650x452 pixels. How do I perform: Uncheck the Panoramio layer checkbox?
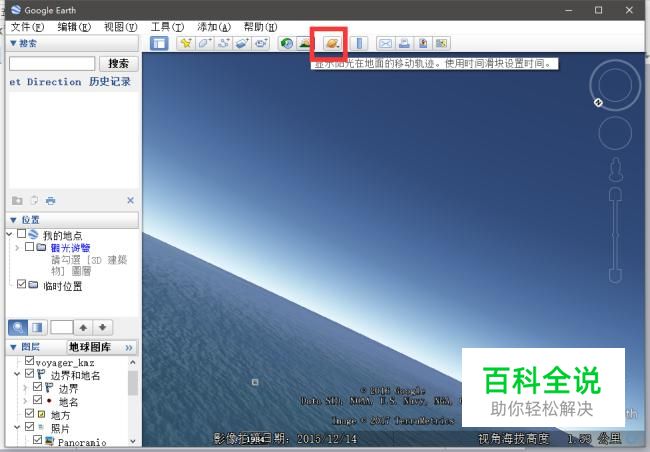(37, 440)
